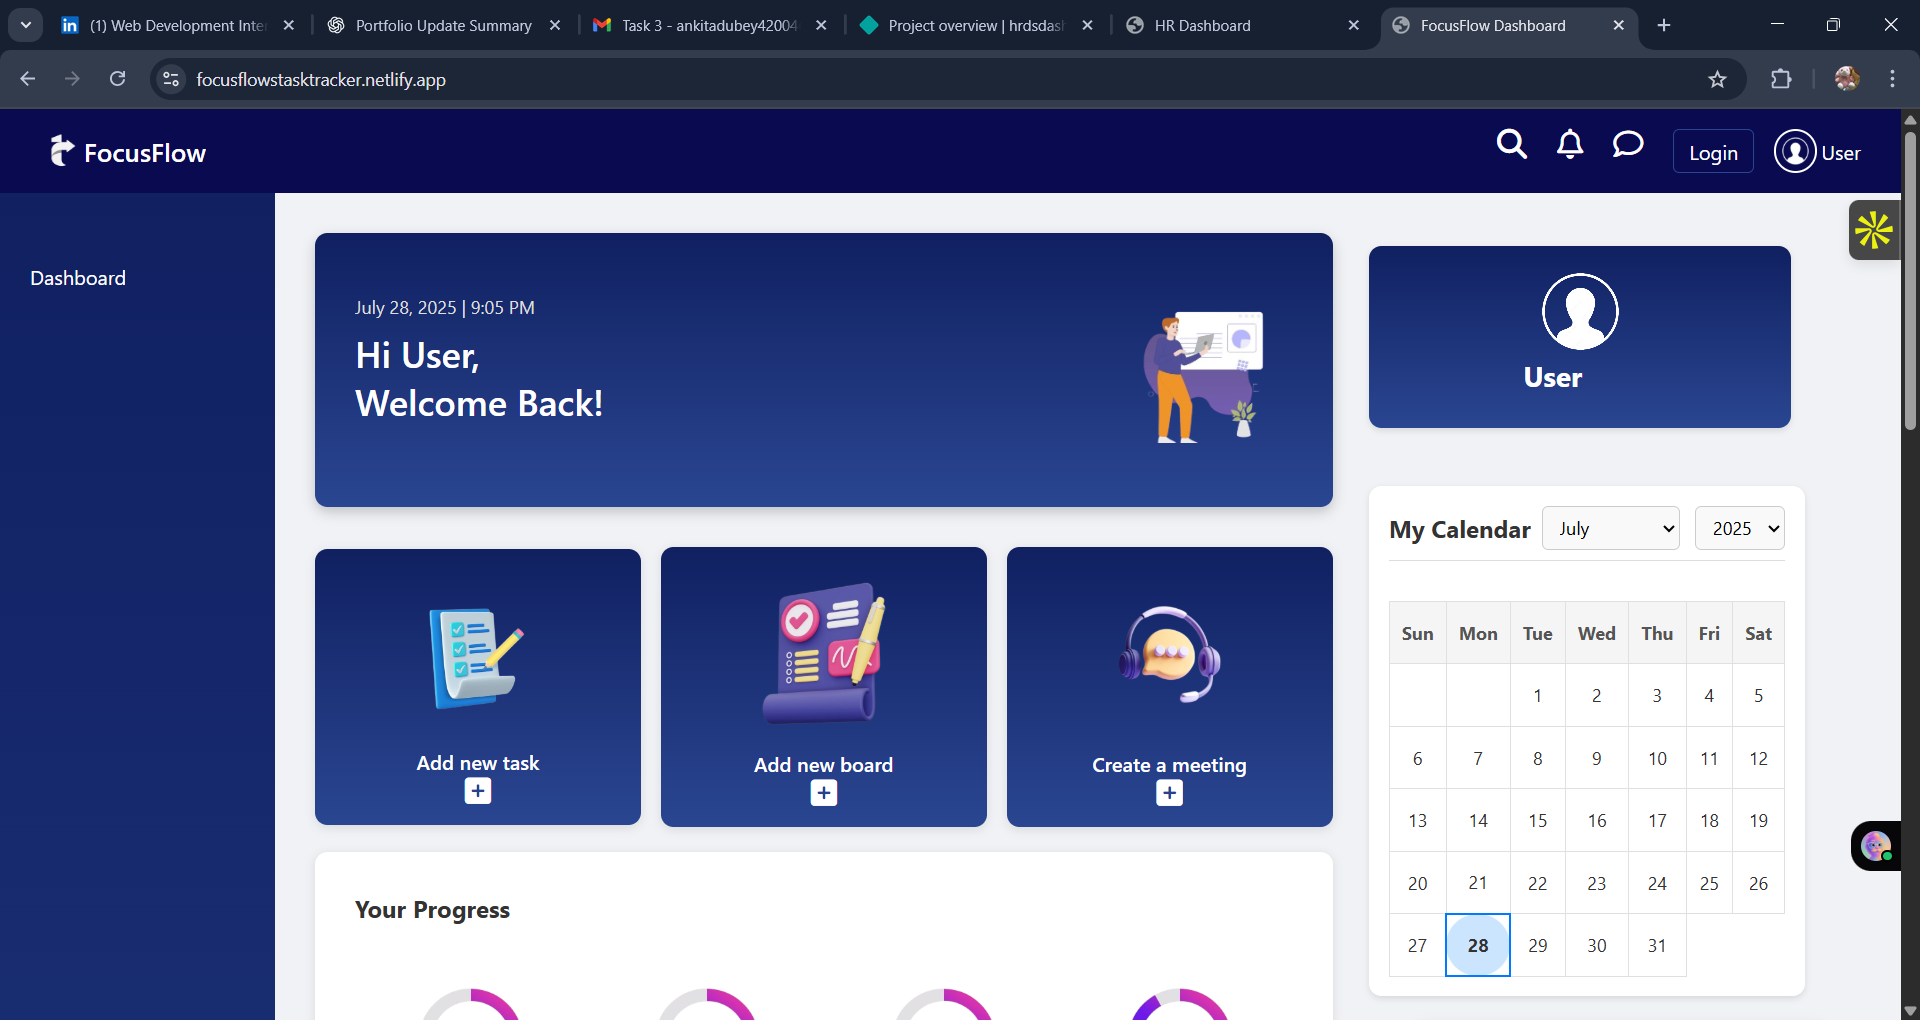Image resolution: width=1920 pixels, height=1020 pixels.
Task: Go back to previous page
Action: click(28, 79)
